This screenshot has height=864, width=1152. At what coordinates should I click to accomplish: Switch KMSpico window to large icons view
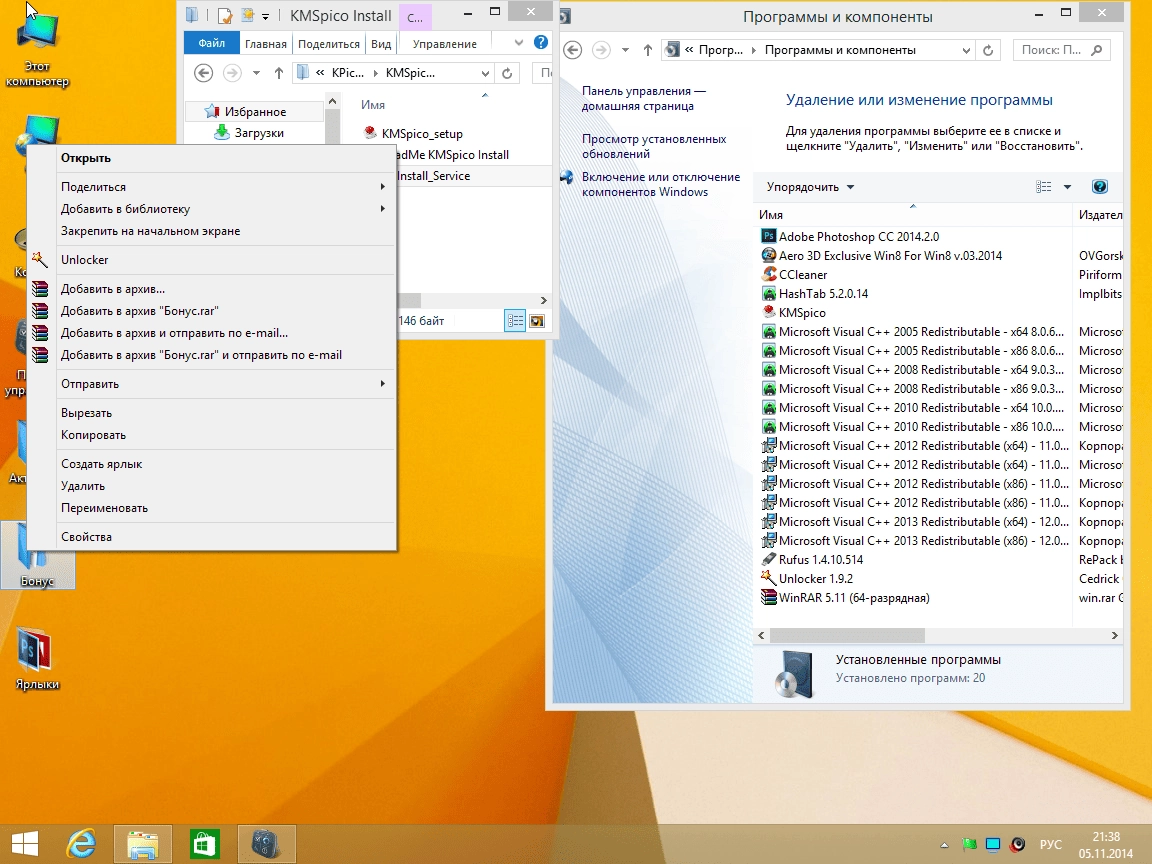[538, 320]
